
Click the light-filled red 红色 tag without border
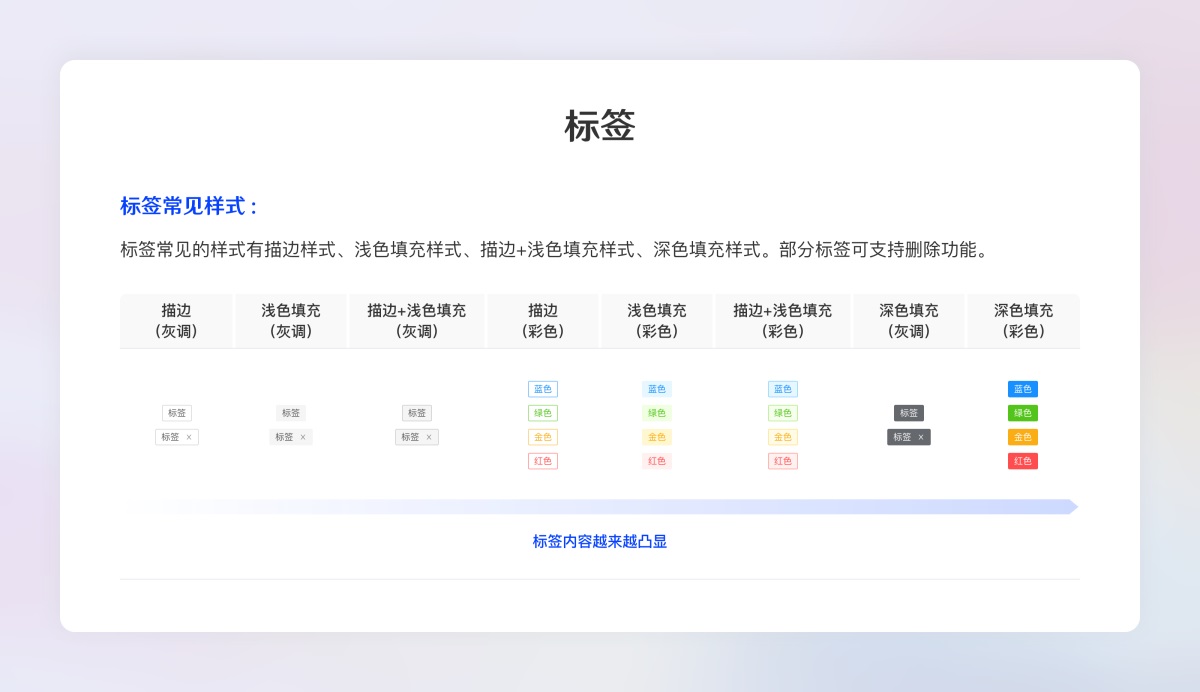point(656,461)
